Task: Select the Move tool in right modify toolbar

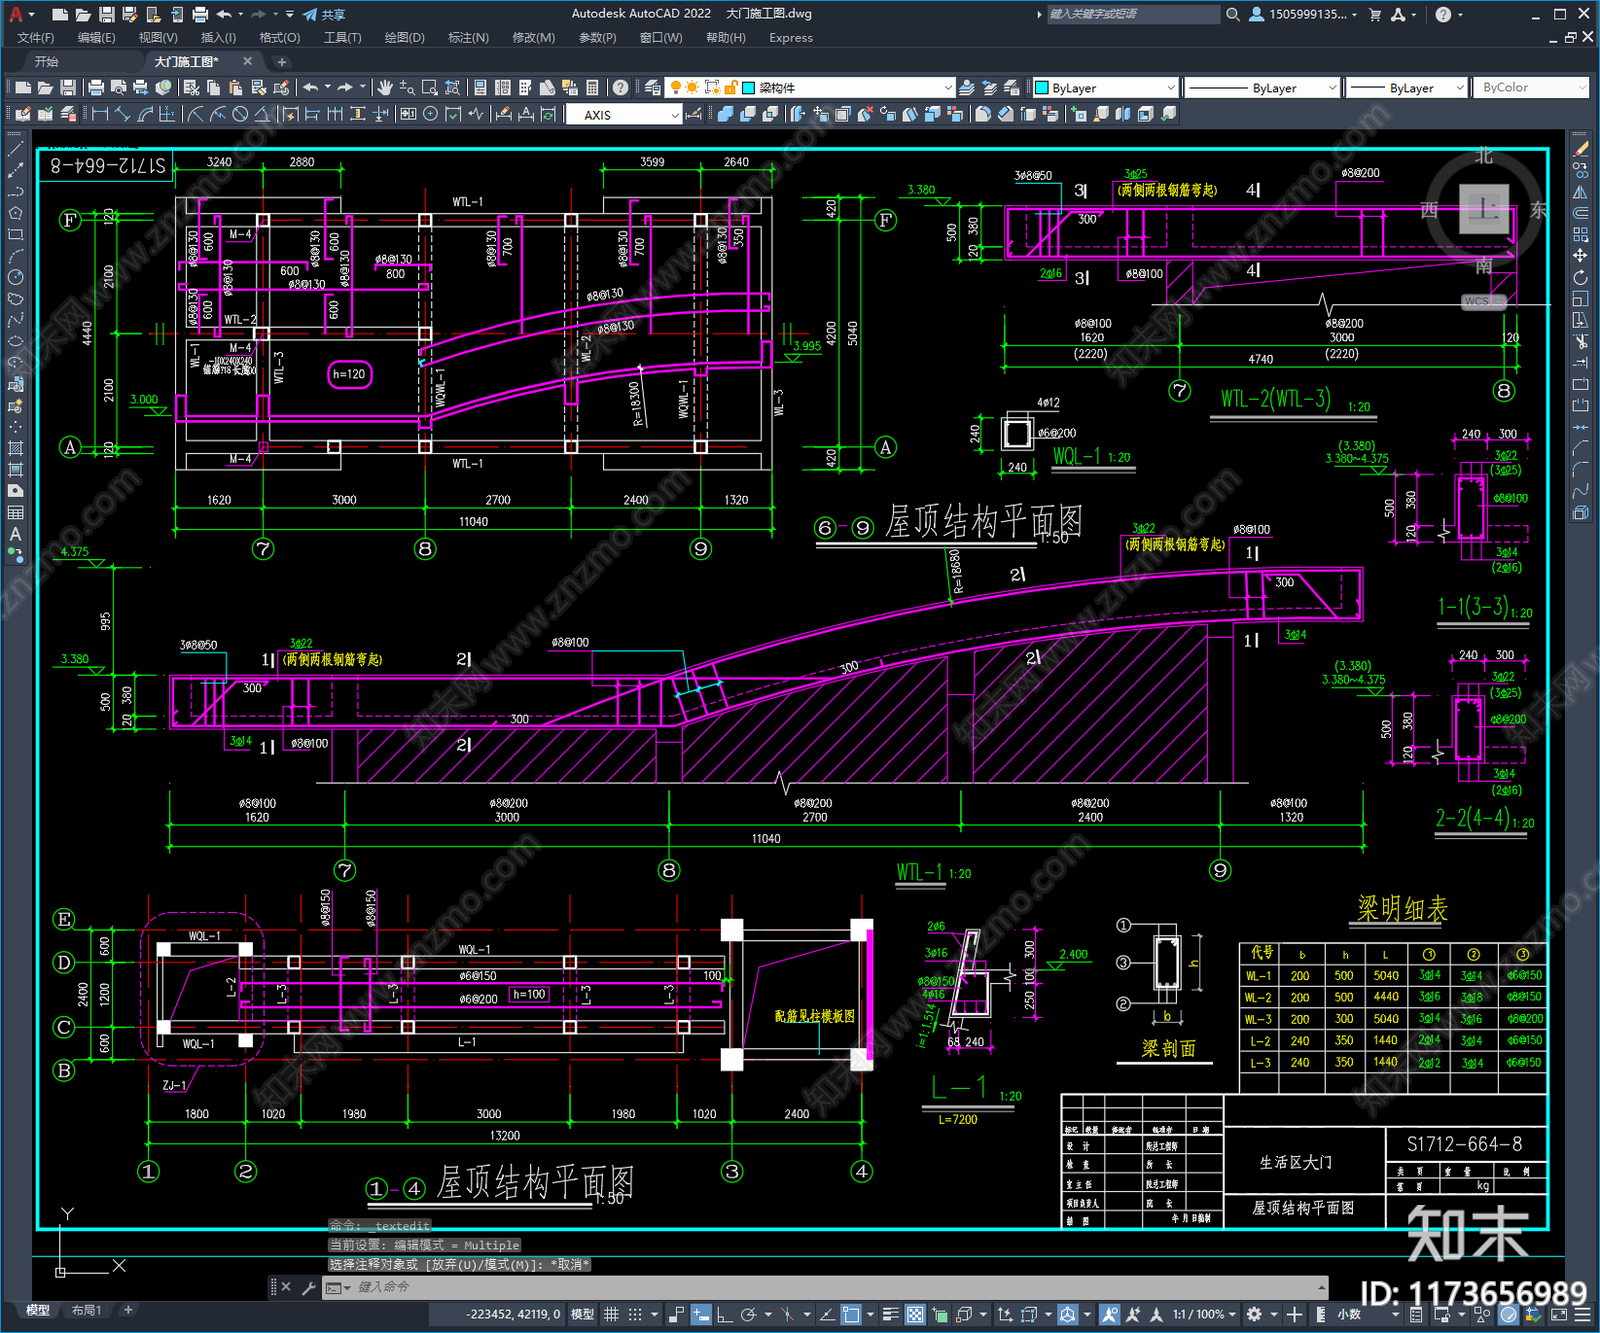Action: click(1580, 256)
